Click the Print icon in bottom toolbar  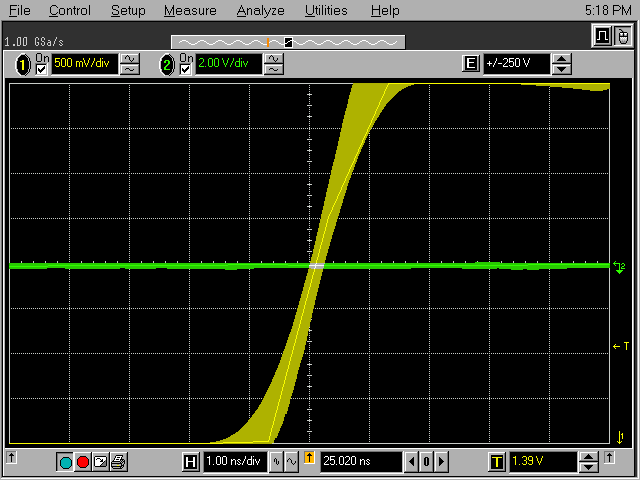click(118, 462)
